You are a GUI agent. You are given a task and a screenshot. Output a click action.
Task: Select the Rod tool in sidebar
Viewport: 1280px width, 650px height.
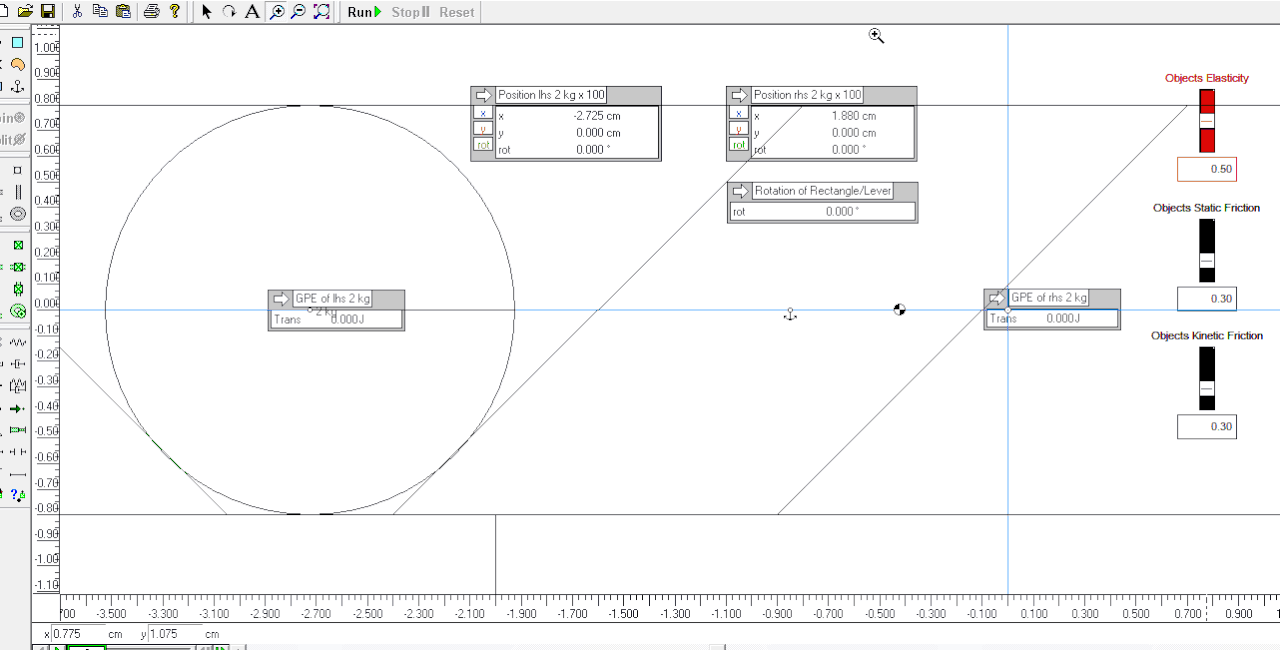[x=18, y=473]
